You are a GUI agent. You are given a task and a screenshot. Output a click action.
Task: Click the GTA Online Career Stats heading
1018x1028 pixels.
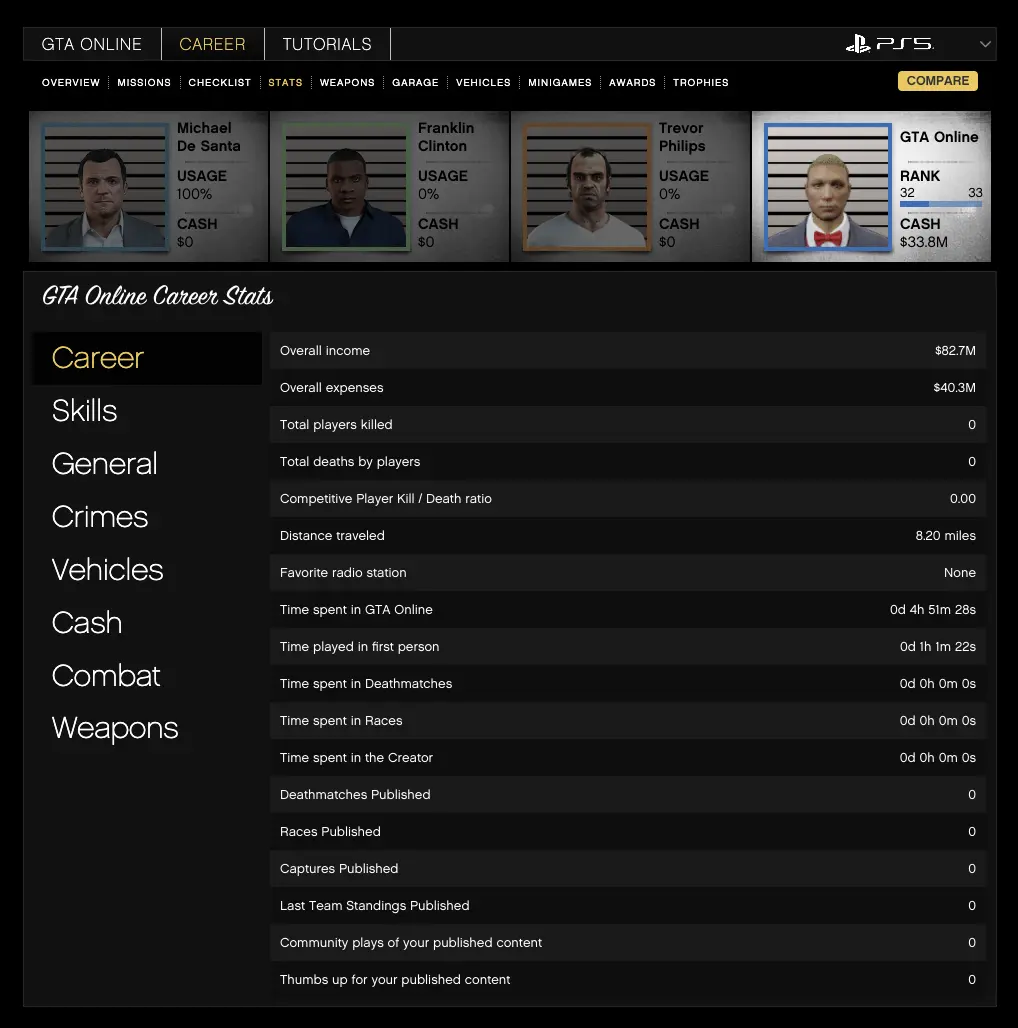click(x=157, y=297)
